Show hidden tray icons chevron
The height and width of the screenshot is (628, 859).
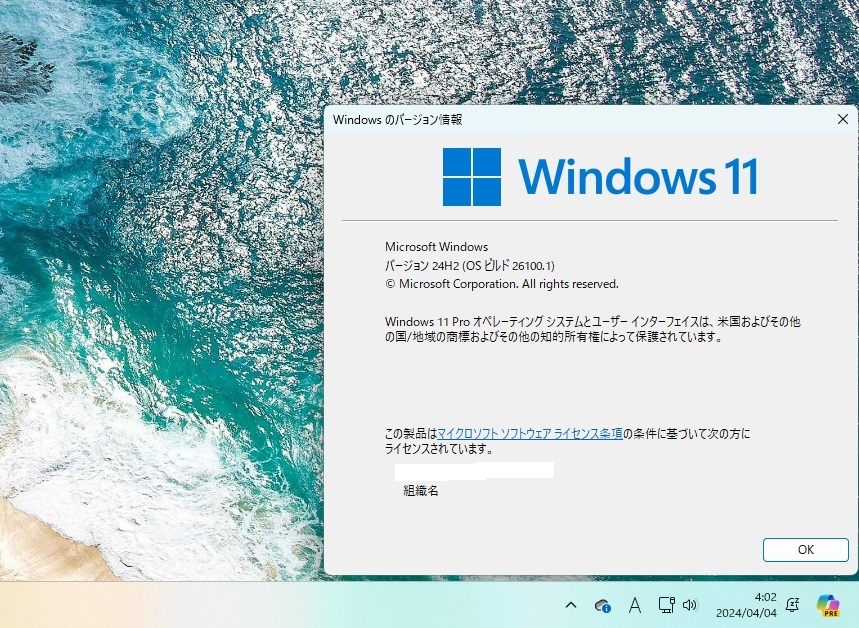[570, 606]
